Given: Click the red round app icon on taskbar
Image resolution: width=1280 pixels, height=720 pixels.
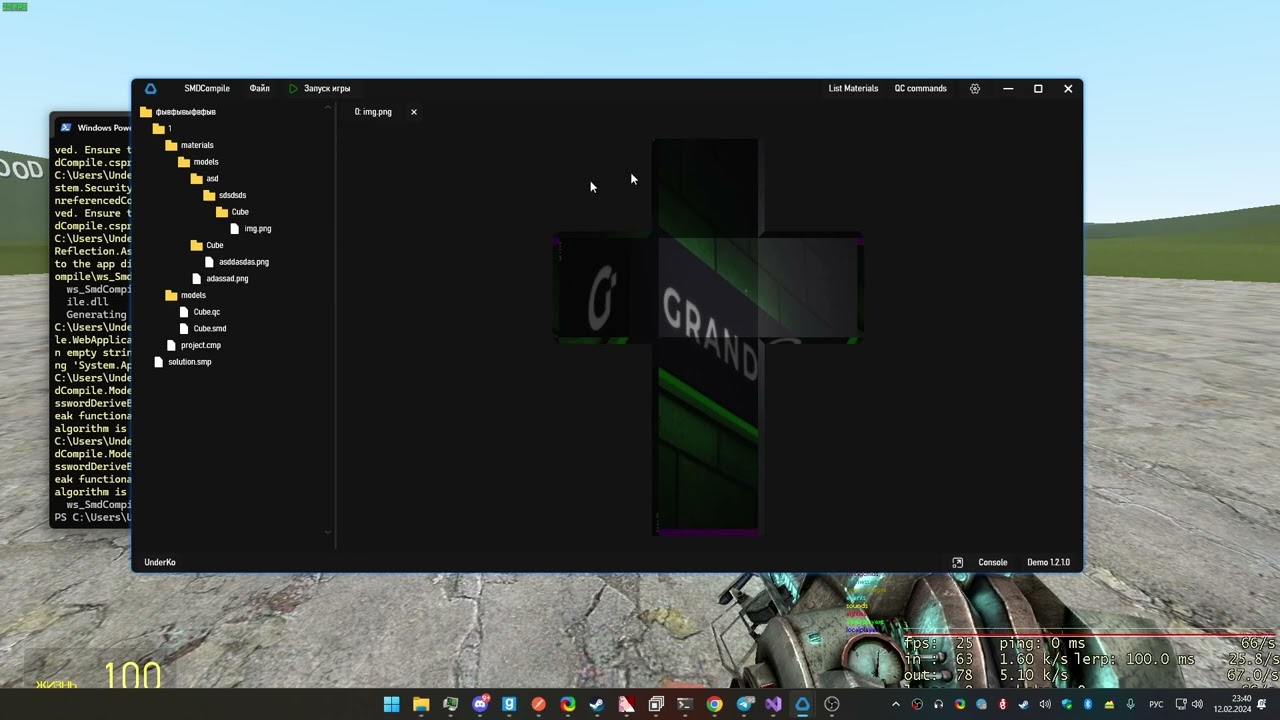Looking at the screenshot, I should [x=538, y=704].
